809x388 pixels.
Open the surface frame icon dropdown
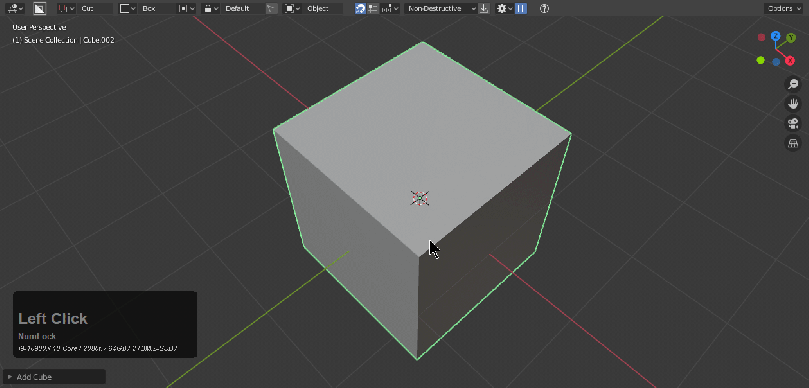pos(292,8)
